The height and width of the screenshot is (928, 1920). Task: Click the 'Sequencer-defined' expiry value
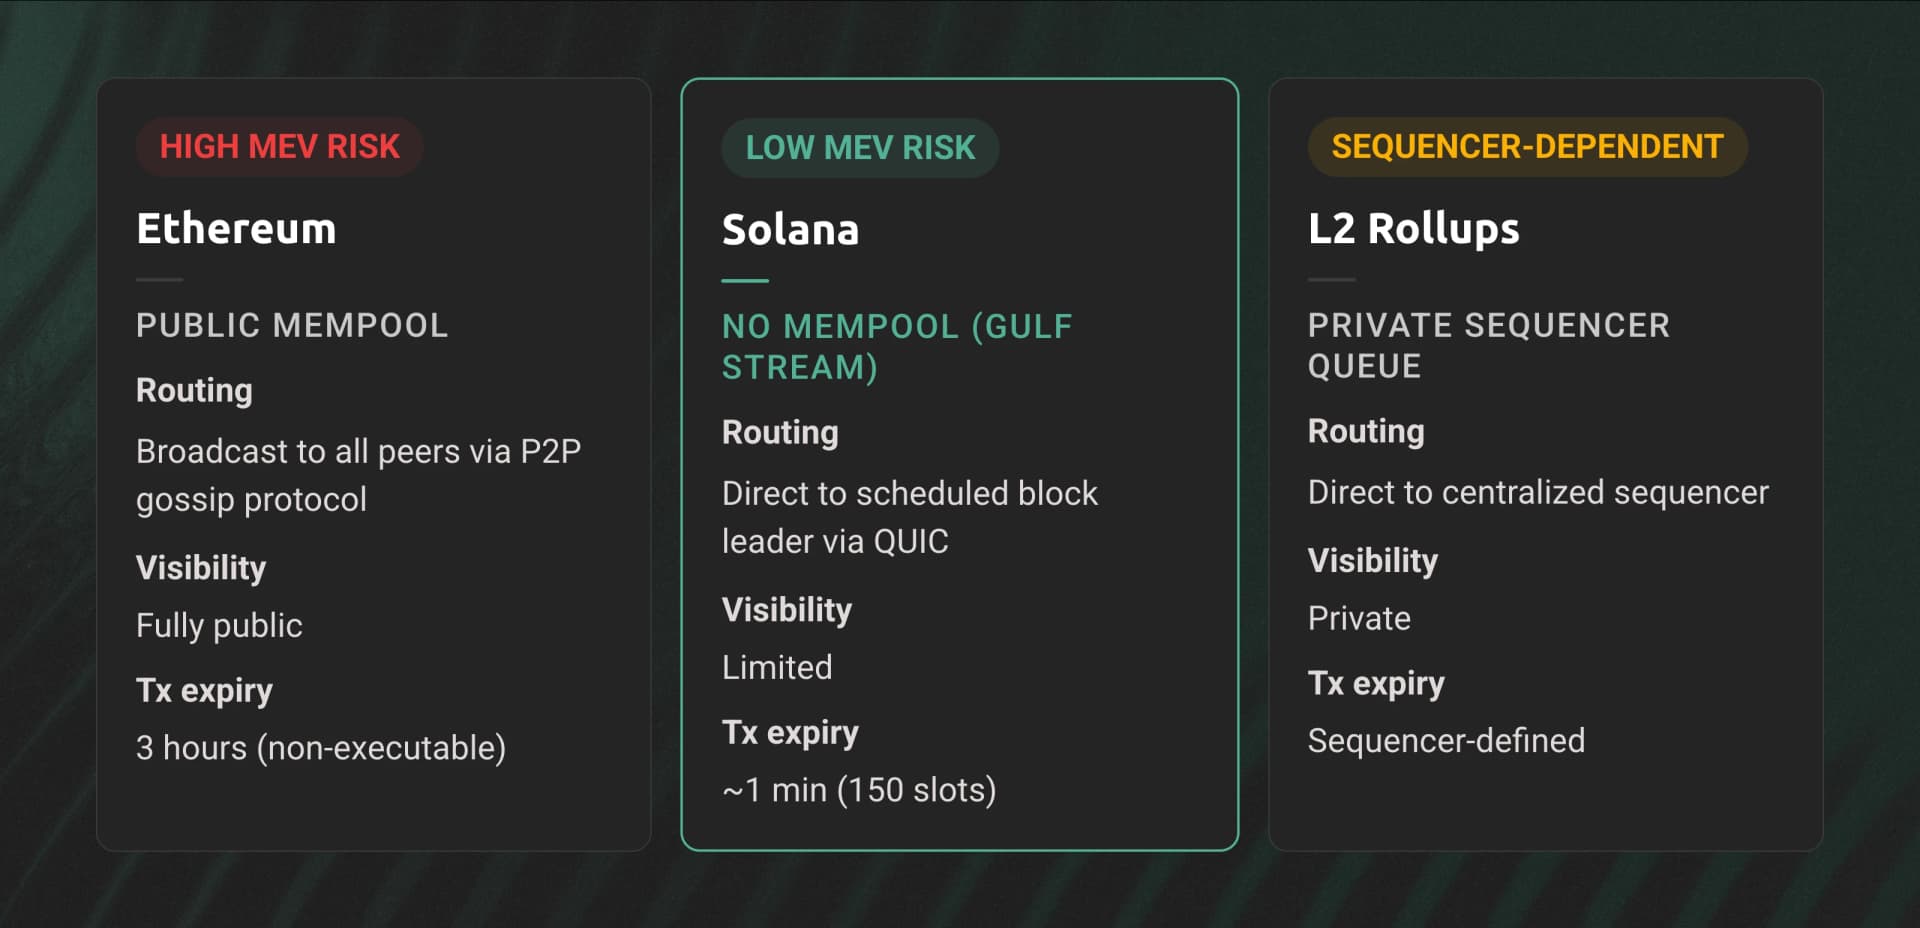tap(1446, 740)
